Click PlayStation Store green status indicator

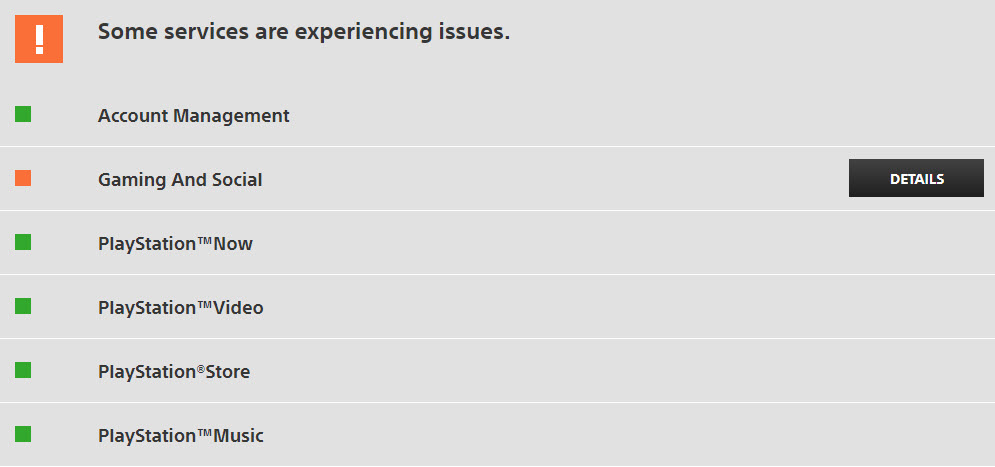[23, 371]
